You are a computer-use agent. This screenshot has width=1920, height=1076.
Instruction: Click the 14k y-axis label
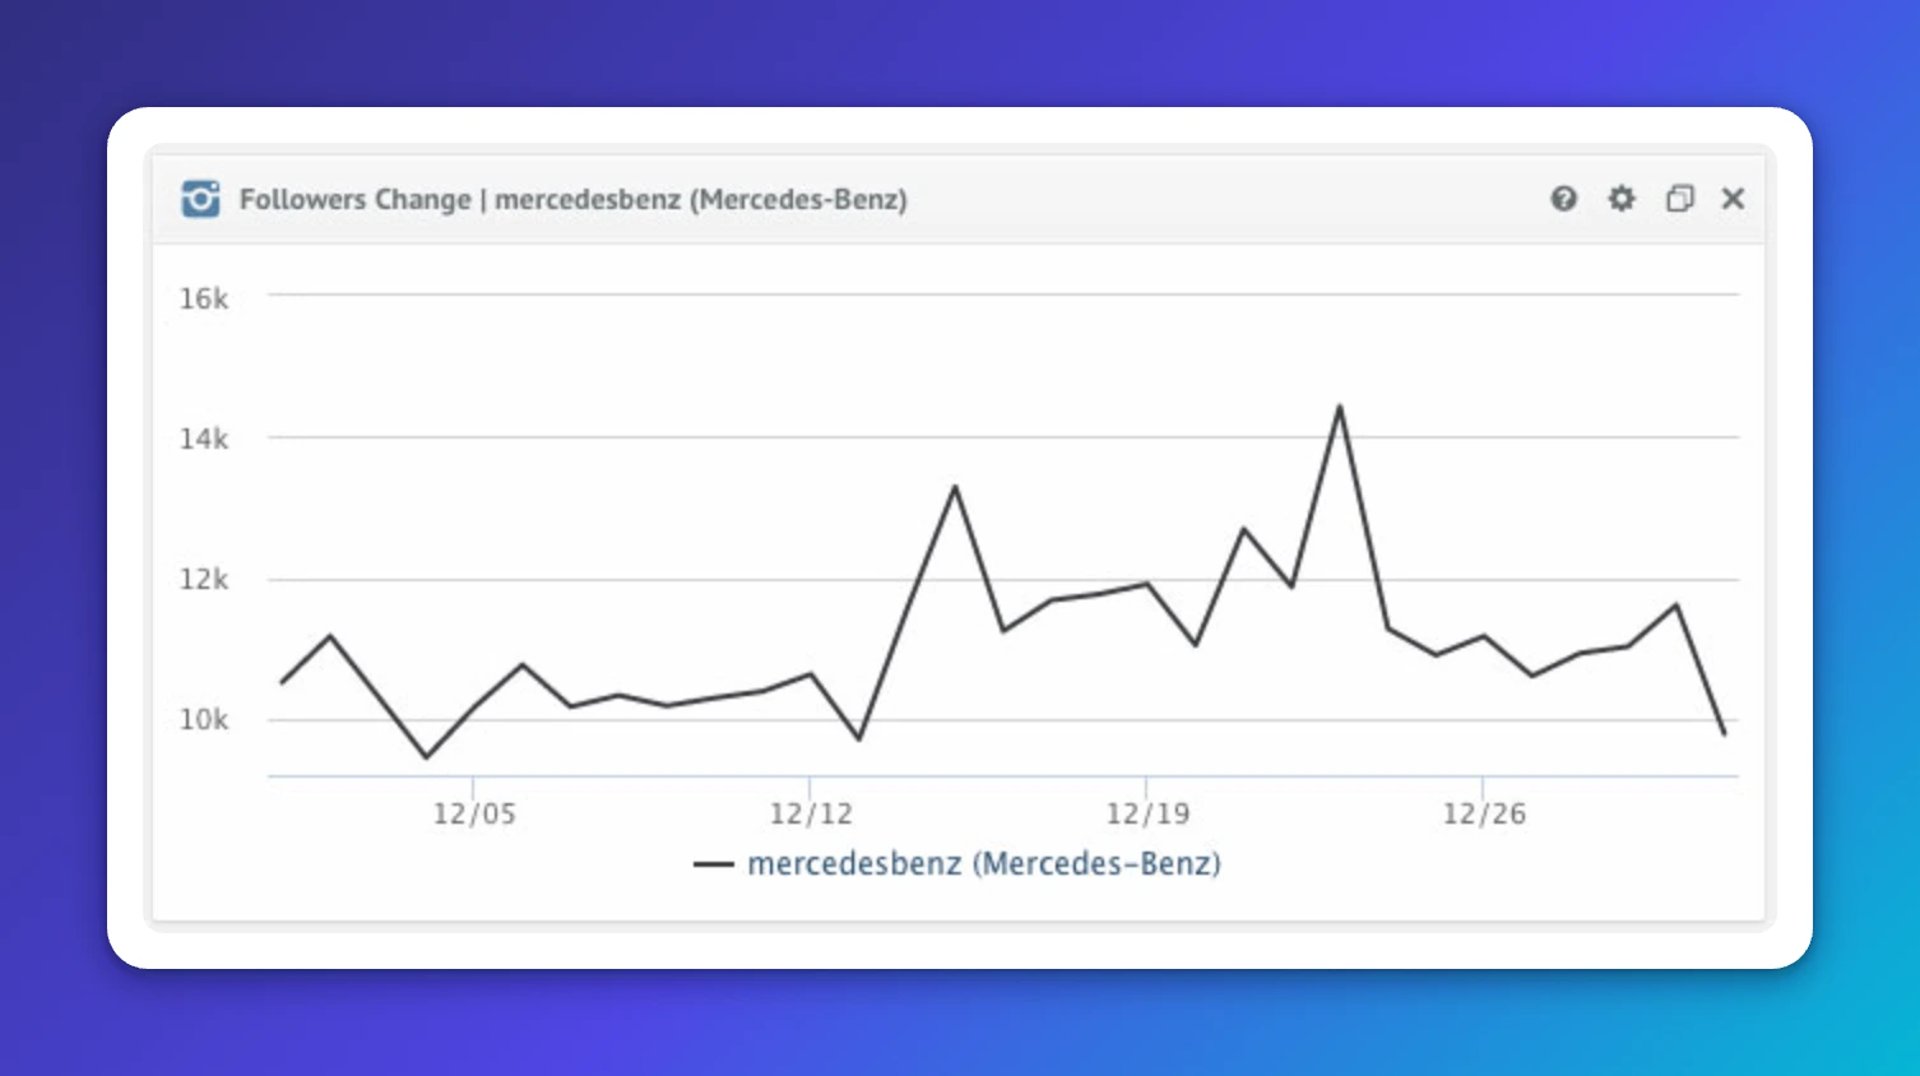click(204, 439)
